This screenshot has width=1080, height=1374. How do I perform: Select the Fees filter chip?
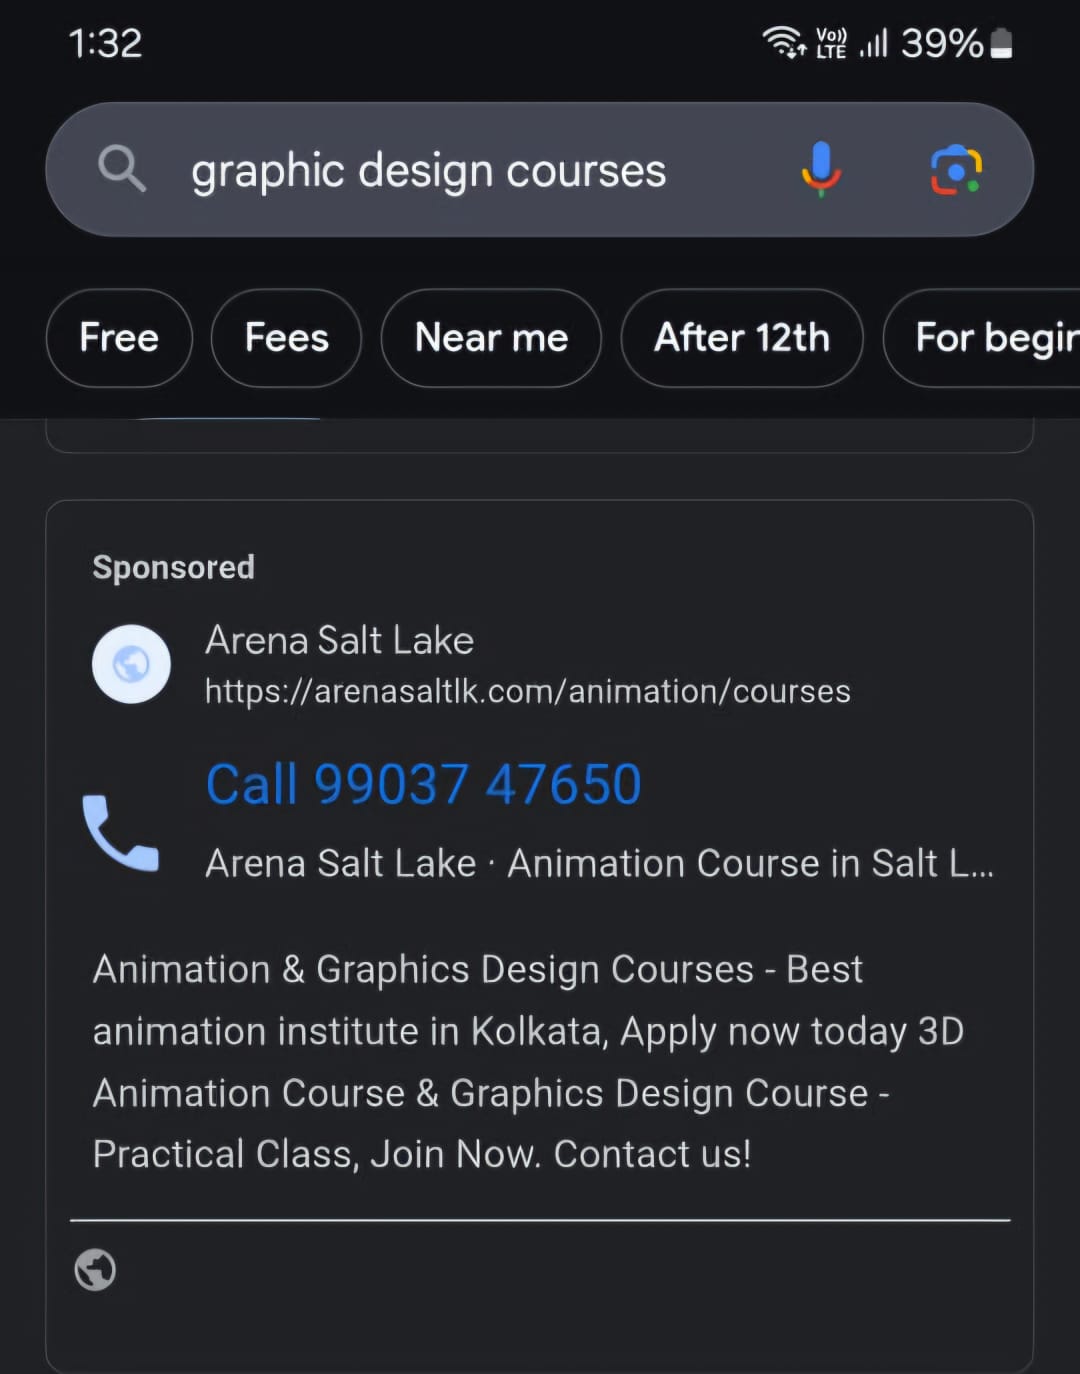point(286,338)
